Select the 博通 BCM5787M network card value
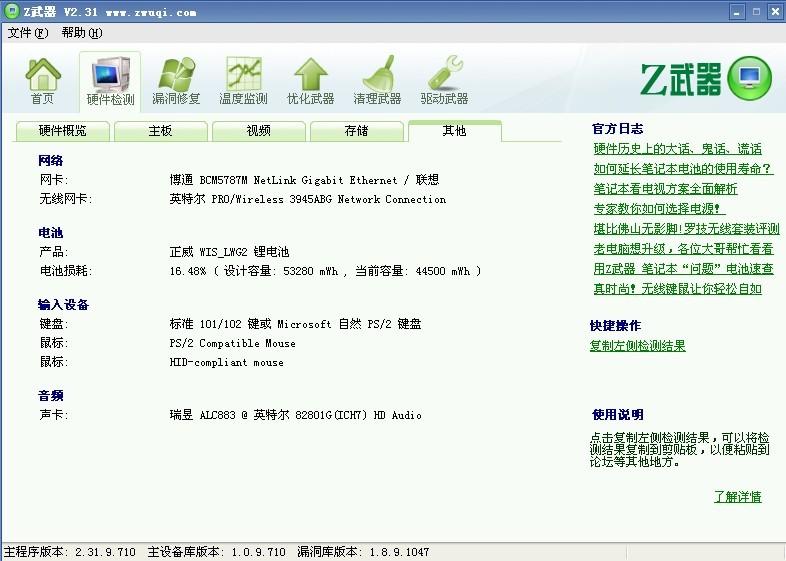Viewport: 786px width, 561px height. coord(304,180)
